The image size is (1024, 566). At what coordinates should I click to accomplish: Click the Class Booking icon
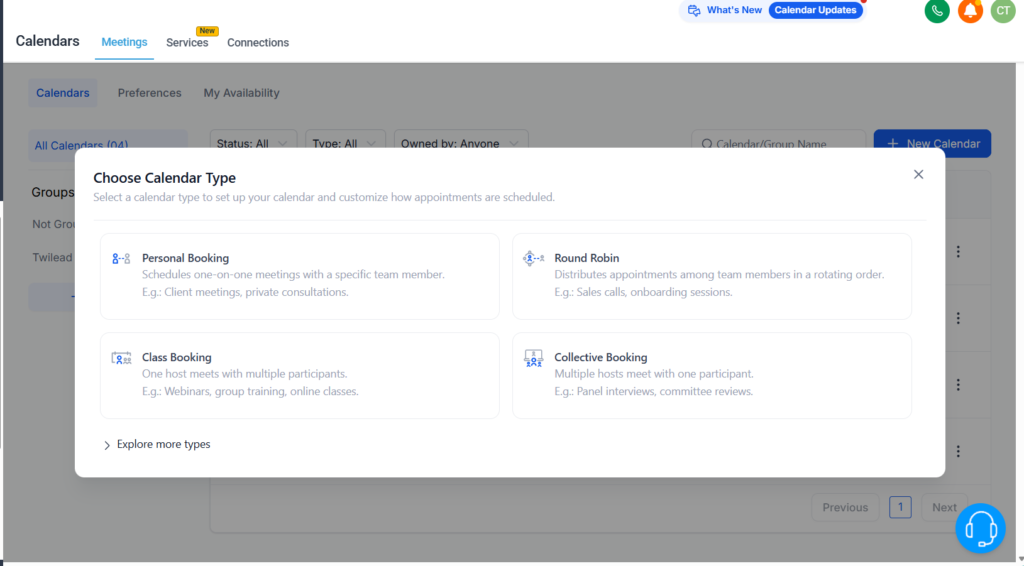(x=121, y=358)
